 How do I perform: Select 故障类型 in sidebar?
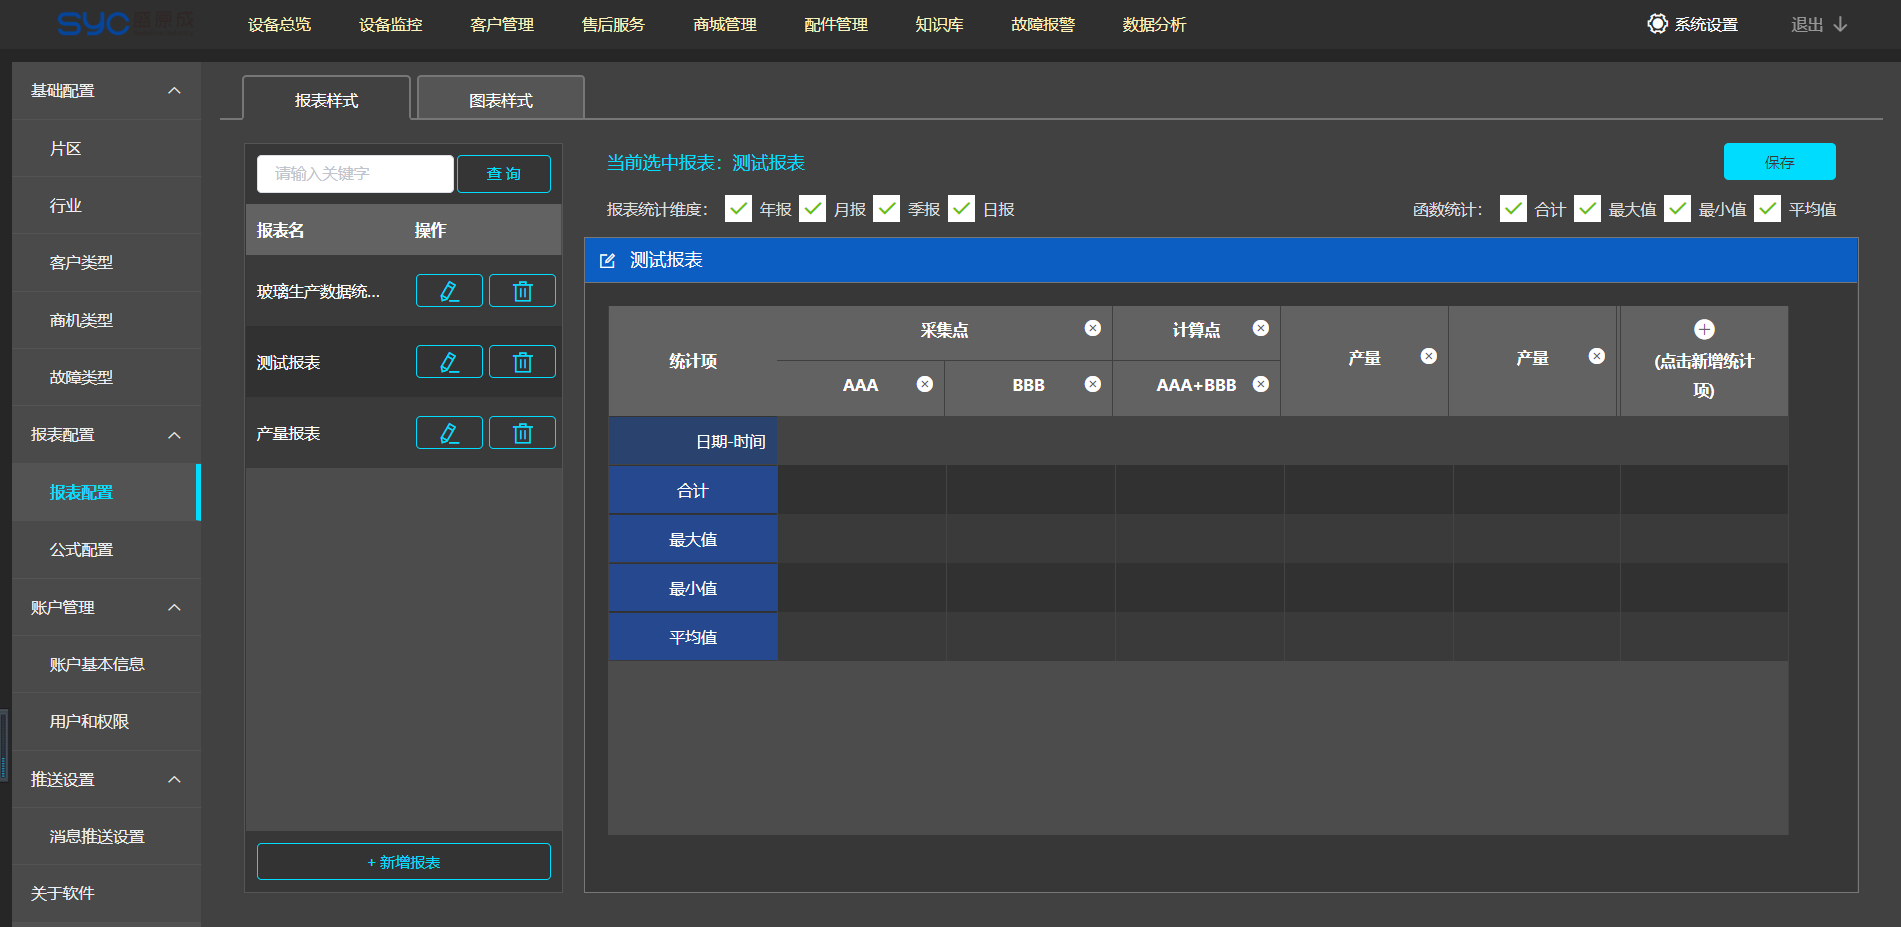click(x=106, y=377)
